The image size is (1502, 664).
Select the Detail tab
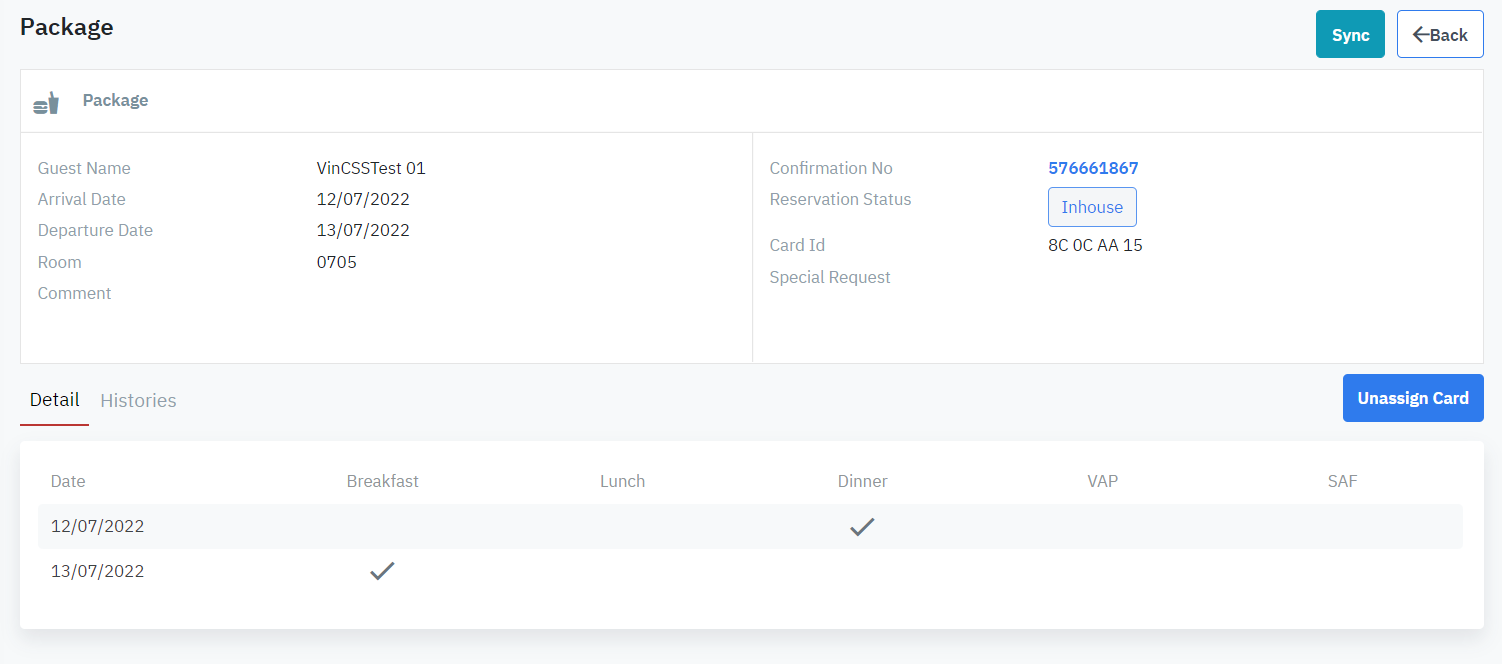click(x=54, y=400)
